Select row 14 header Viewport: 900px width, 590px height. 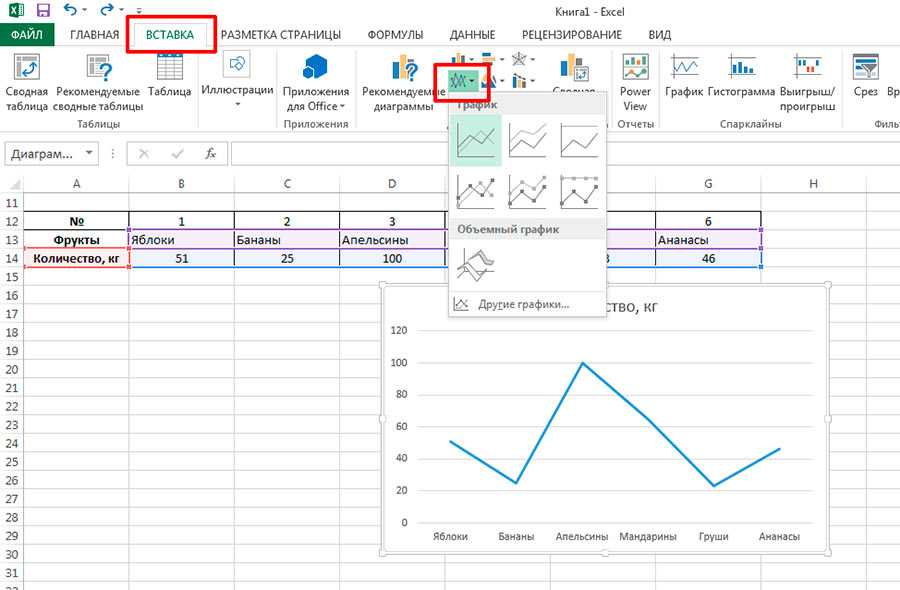[12, 258]
